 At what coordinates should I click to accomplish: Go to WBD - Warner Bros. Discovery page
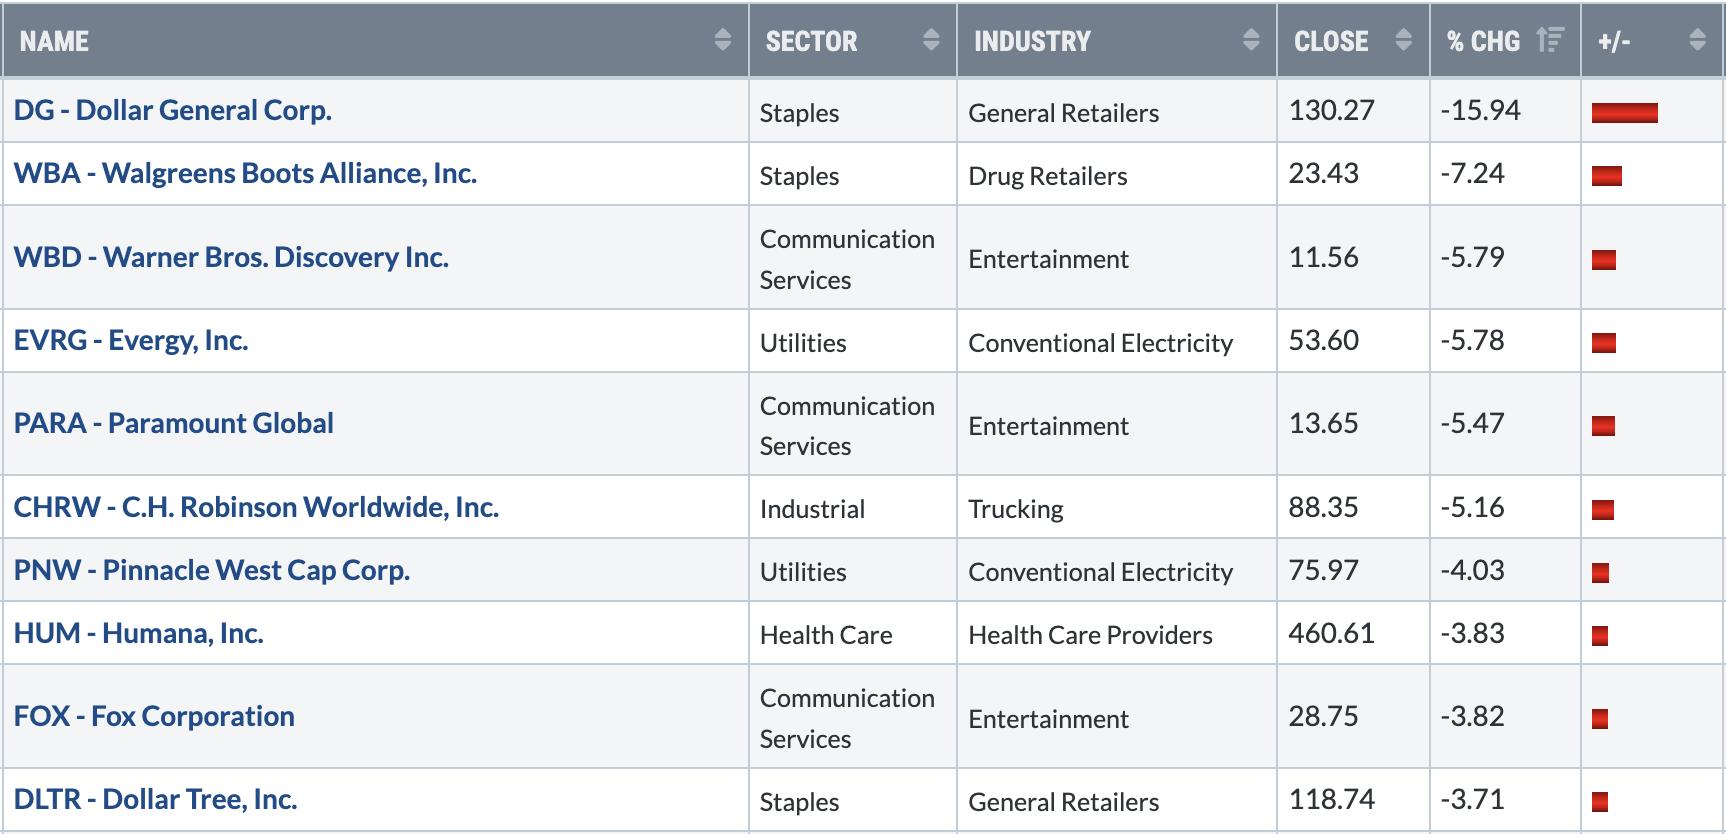tap(231, 257)
